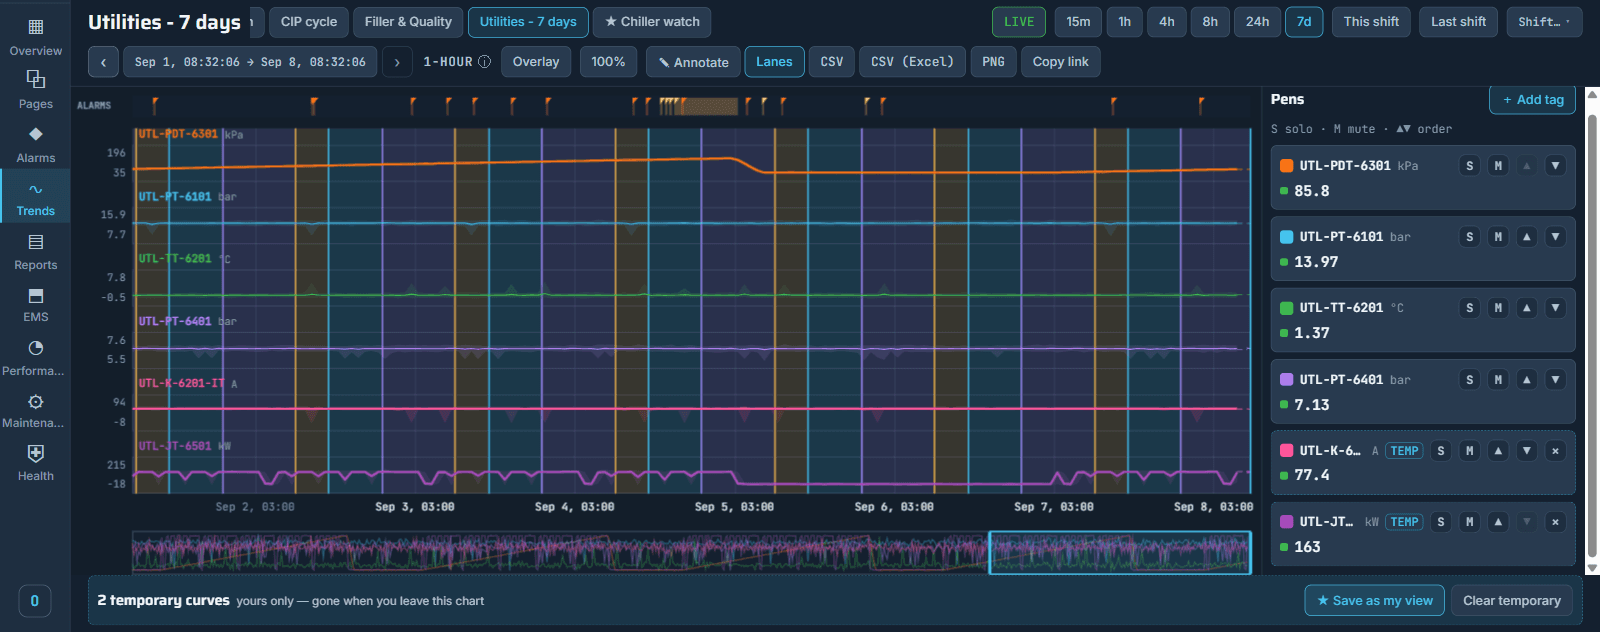Toggle Lanes display mode
Viewport: 1600px width, 632px height.
774,62
